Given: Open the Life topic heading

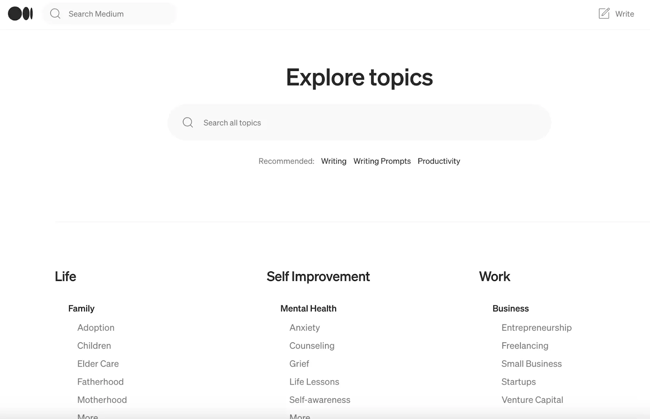Looking at the screenshot, I should [65, 276].
